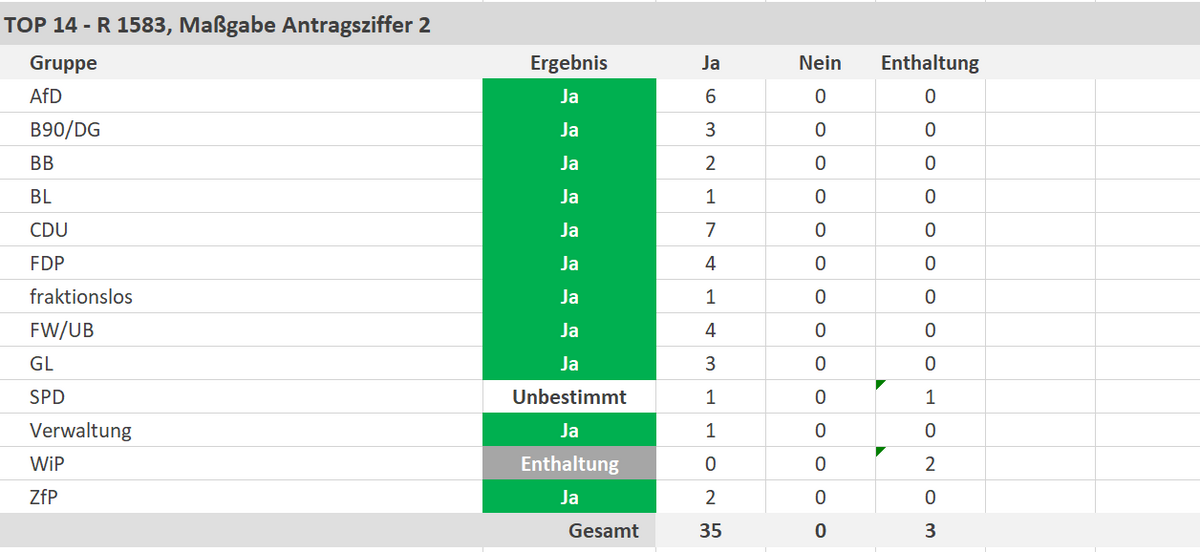The height and width of the screenshot is (552, 1200).
Task: Select the "Enthaltung" column header cell
Action: click(930, 63)
